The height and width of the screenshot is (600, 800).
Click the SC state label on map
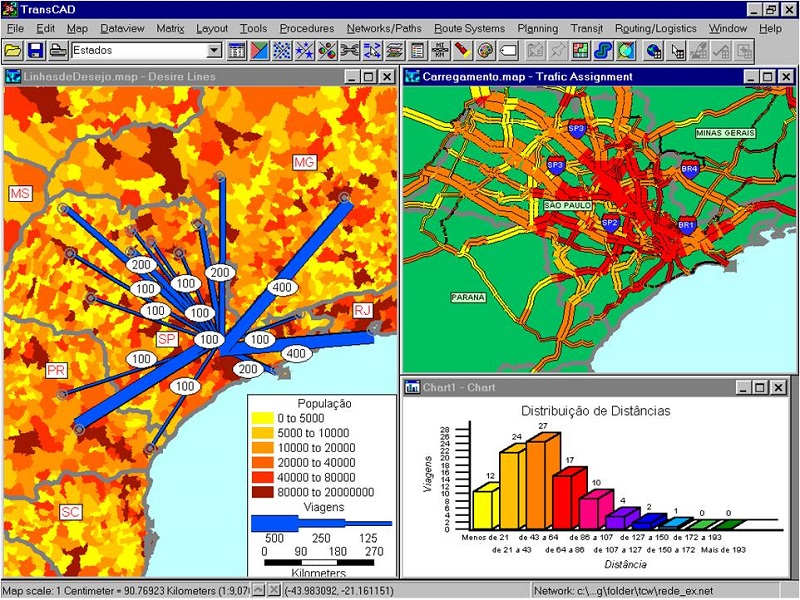pyautogui.click(x=70, y=512)
